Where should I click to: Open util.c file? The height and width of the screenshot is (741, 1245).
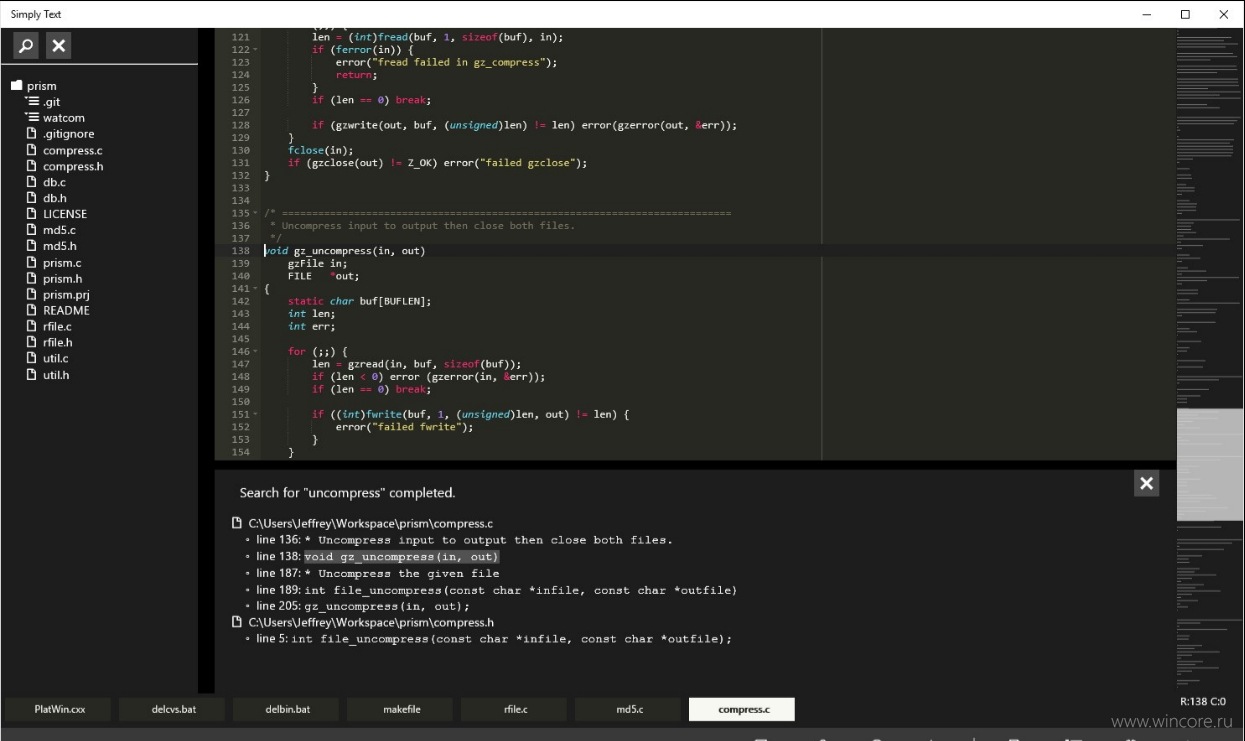tap(55, 358)
